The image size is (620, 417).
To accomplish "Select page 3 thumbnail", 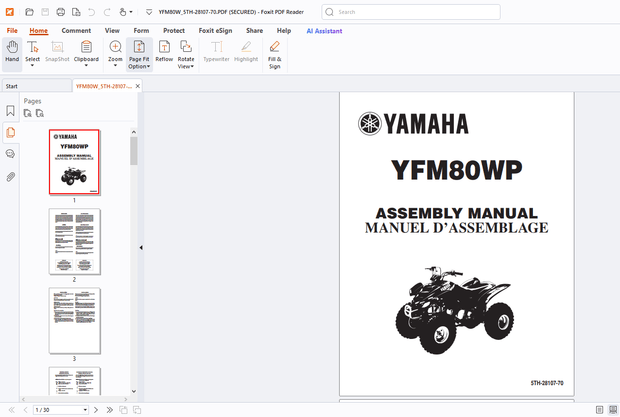I will [x=74, y=321].
